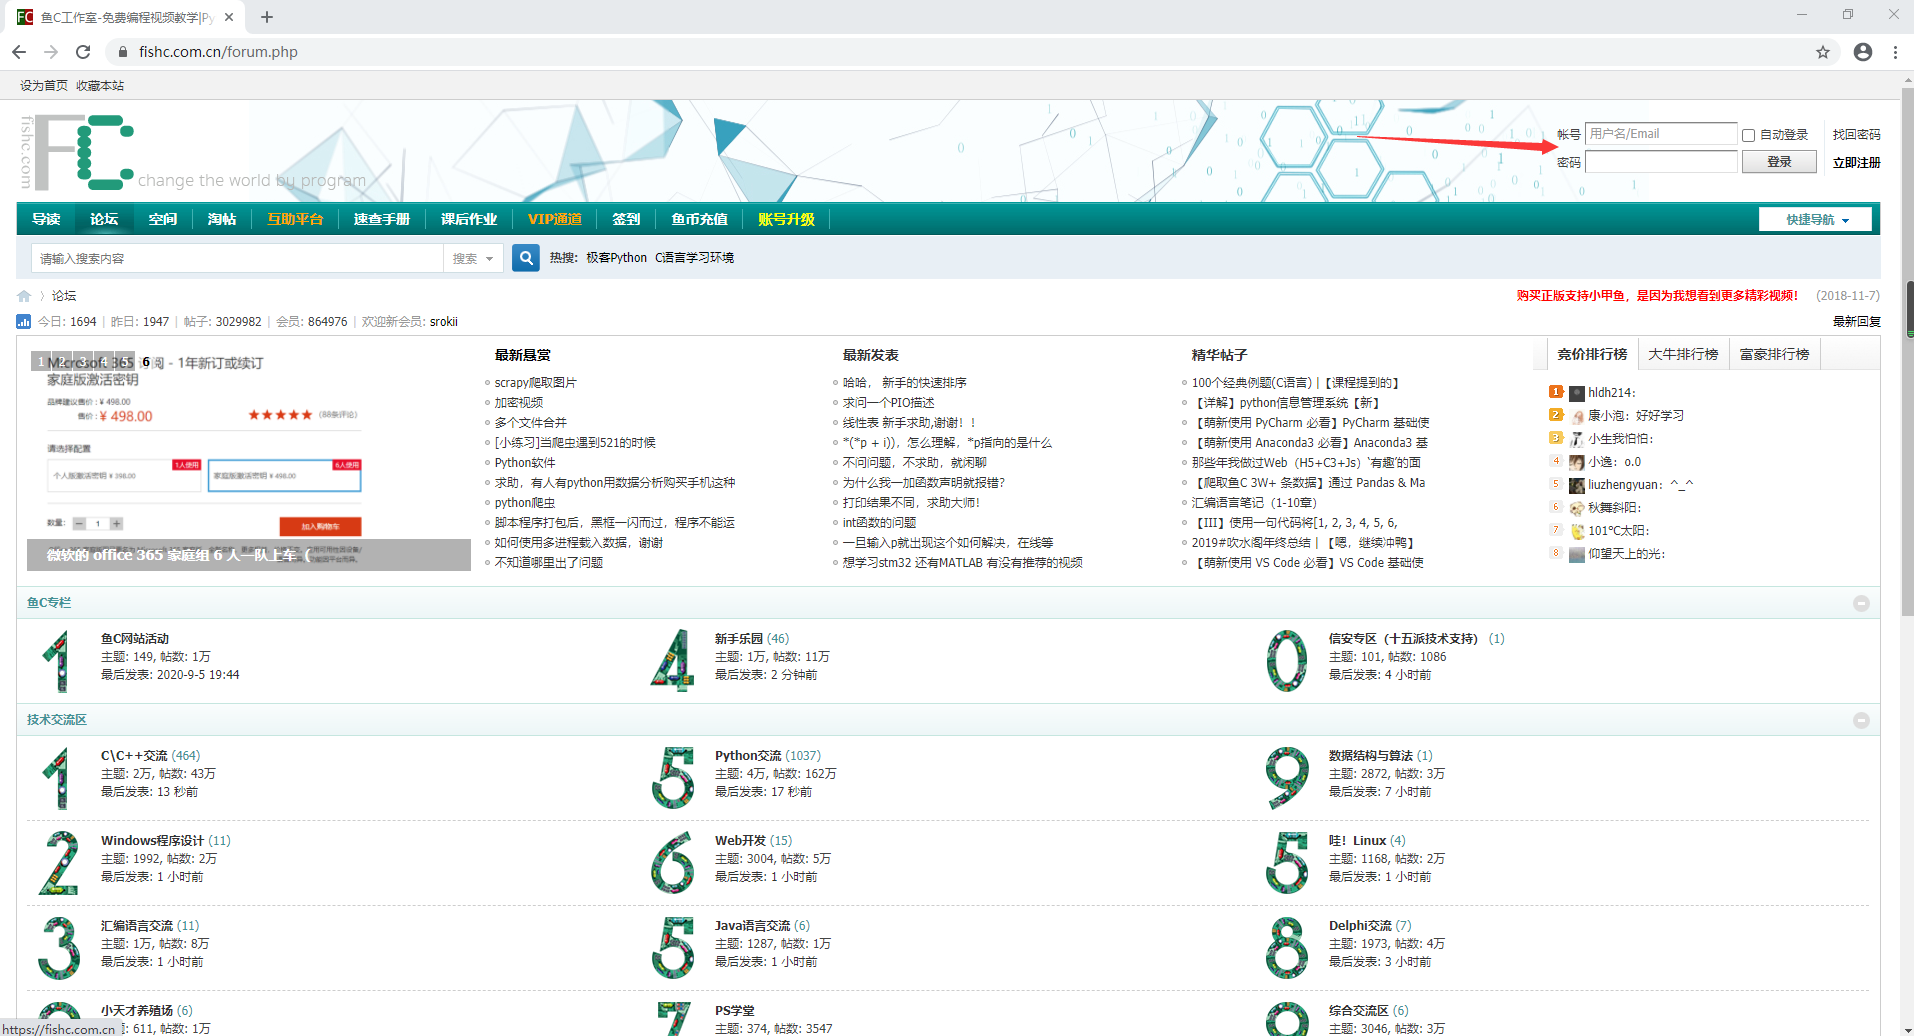The width and height of the screenshot is (1914, 1036).
Task: Click liuzhengyuan's avatar in ranking list
Action: pos(1577,485)
